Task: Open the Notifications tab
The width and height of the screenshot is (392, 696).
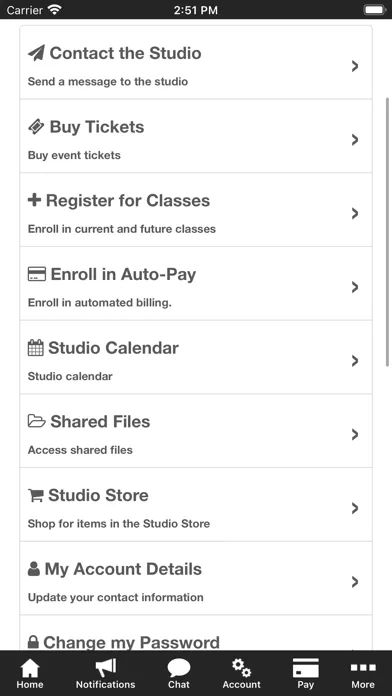Action: [106, 674]
